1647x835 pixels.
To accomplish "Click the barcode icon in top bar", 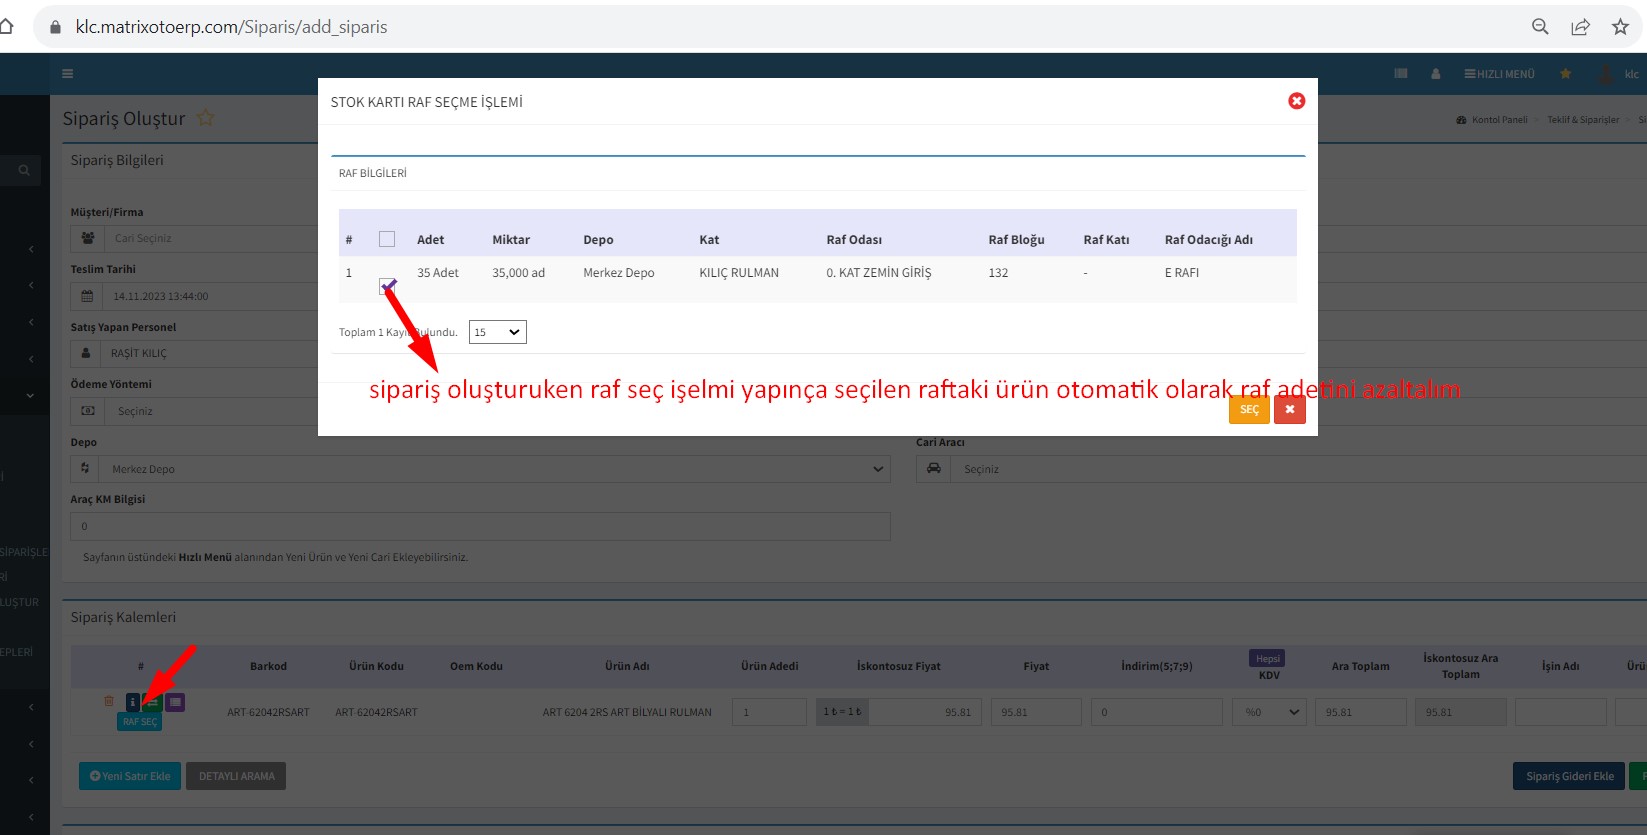I will click(1401, 74).
